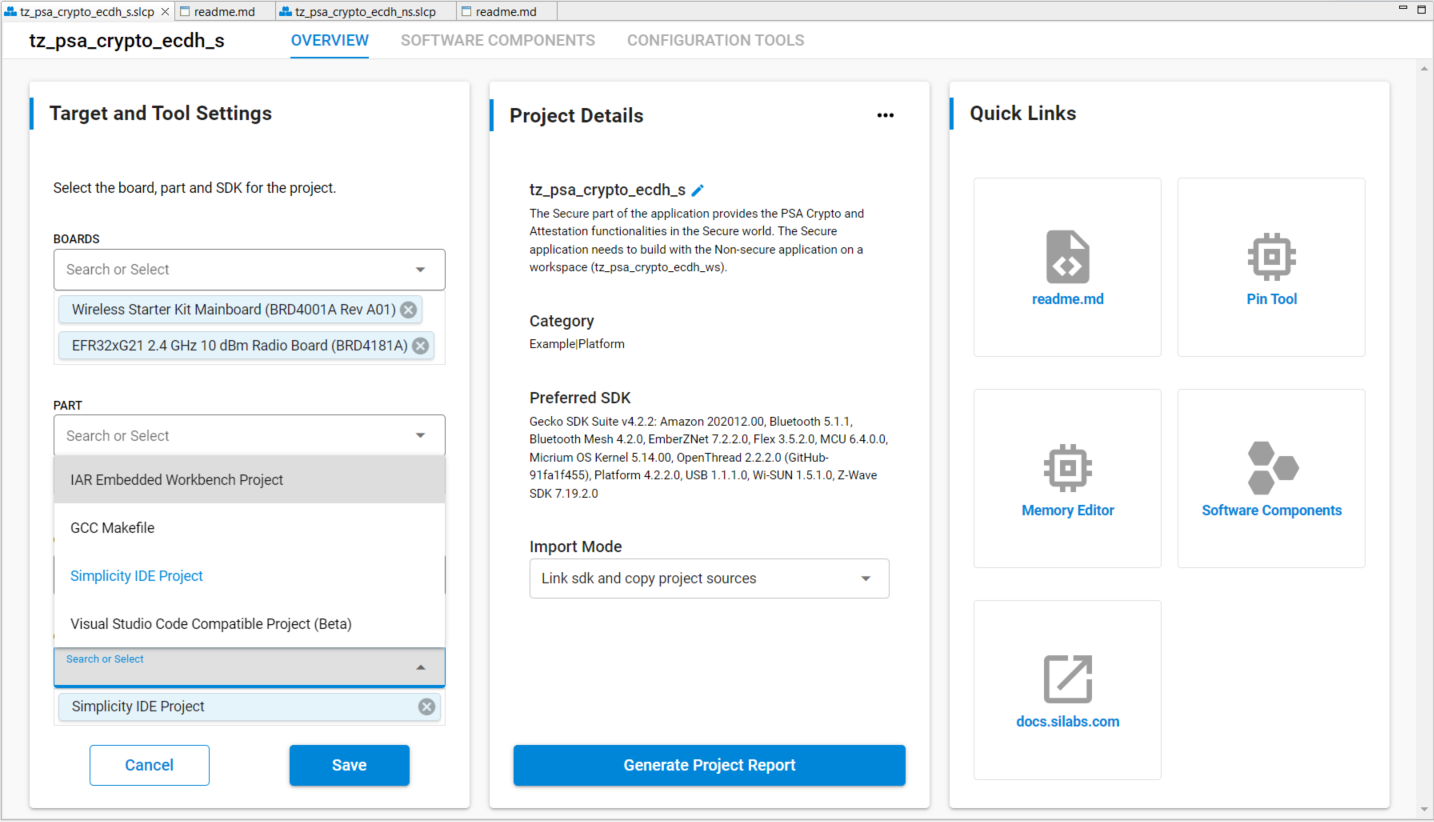Open the readme.md quick link icon
The image size is (1434, 822).
(x=1067, y=257)
